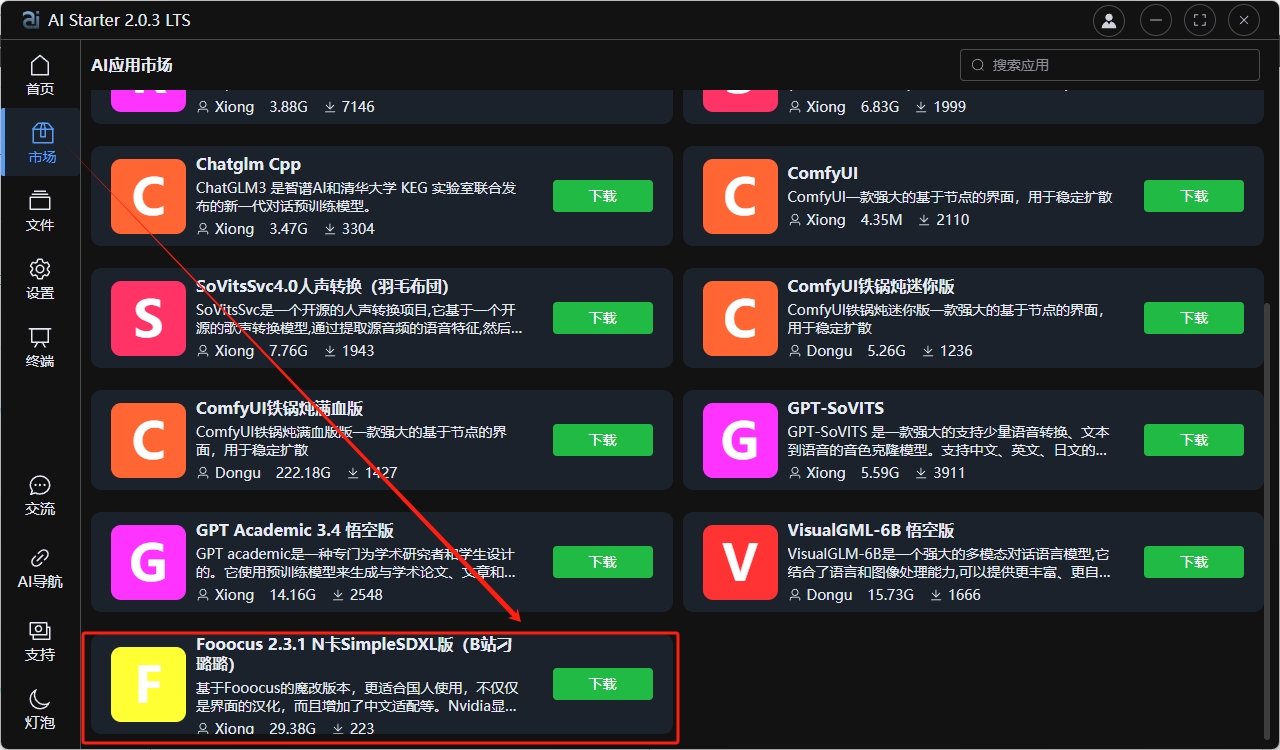Viewport: 1280px width, 750px height.
Task: Open the 终端 terminal section
Action: [x=40, y=347]
